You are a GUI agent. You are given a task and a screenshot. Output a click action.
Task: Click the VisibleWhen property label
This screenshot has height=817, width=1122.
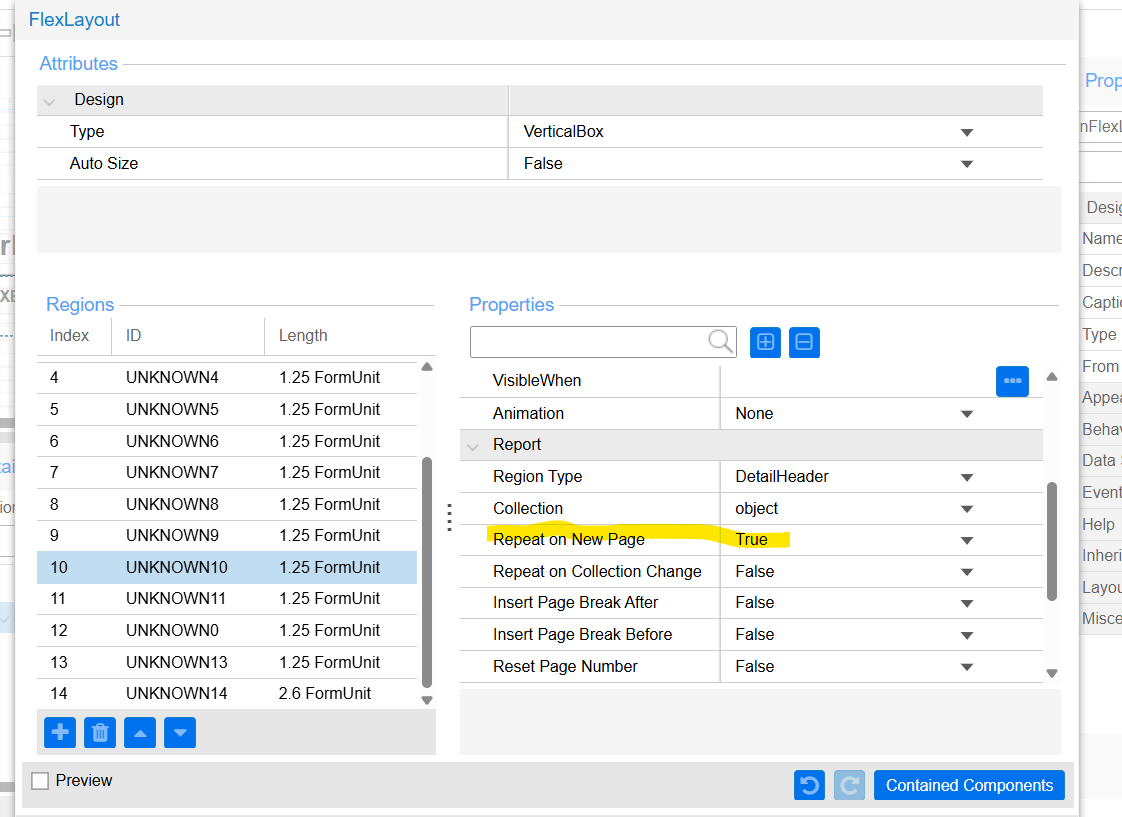pyautogui.click(x=537, y=381)
